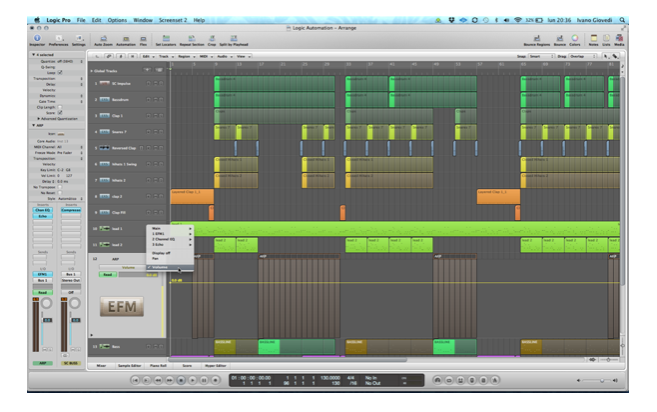Select Main submenu in automation popup
Viewport: 657px width, 412px height.
[170, 228]
